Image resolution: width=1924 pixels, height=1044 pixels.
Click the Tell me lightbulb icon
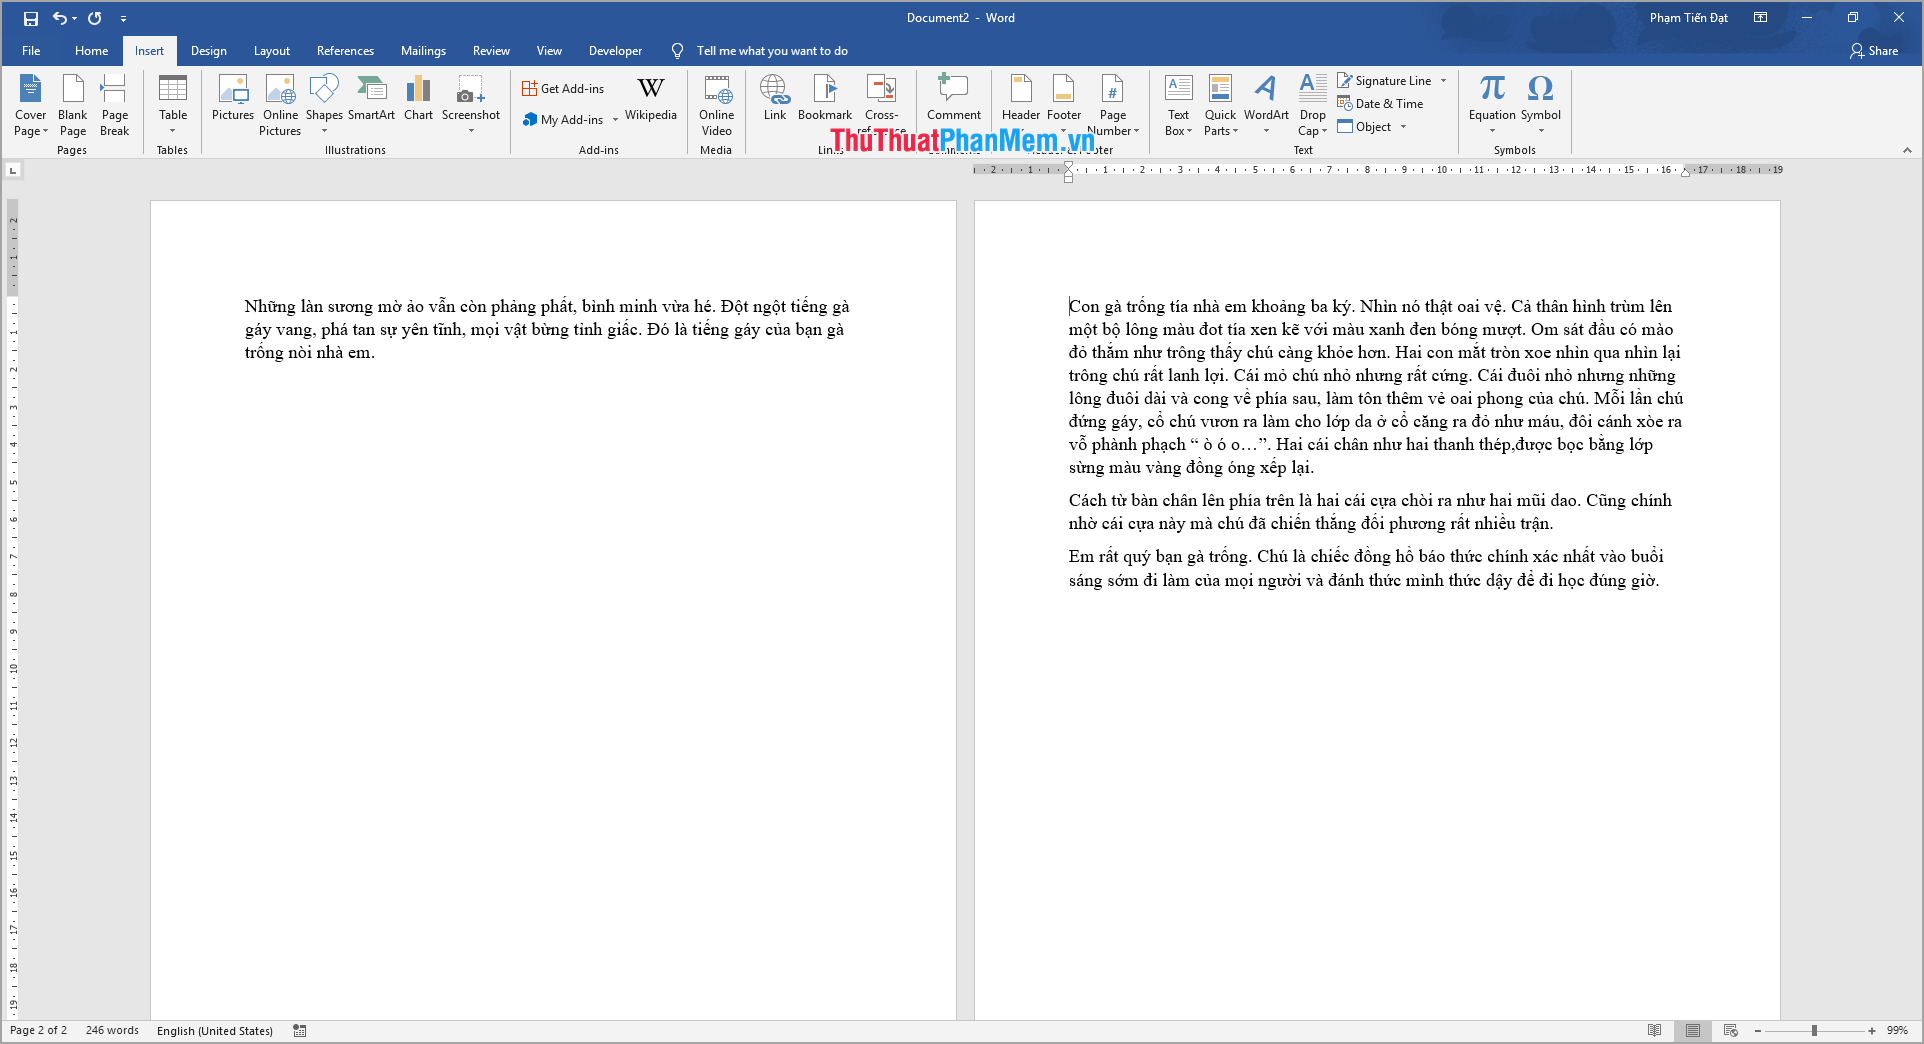point(677,51)
